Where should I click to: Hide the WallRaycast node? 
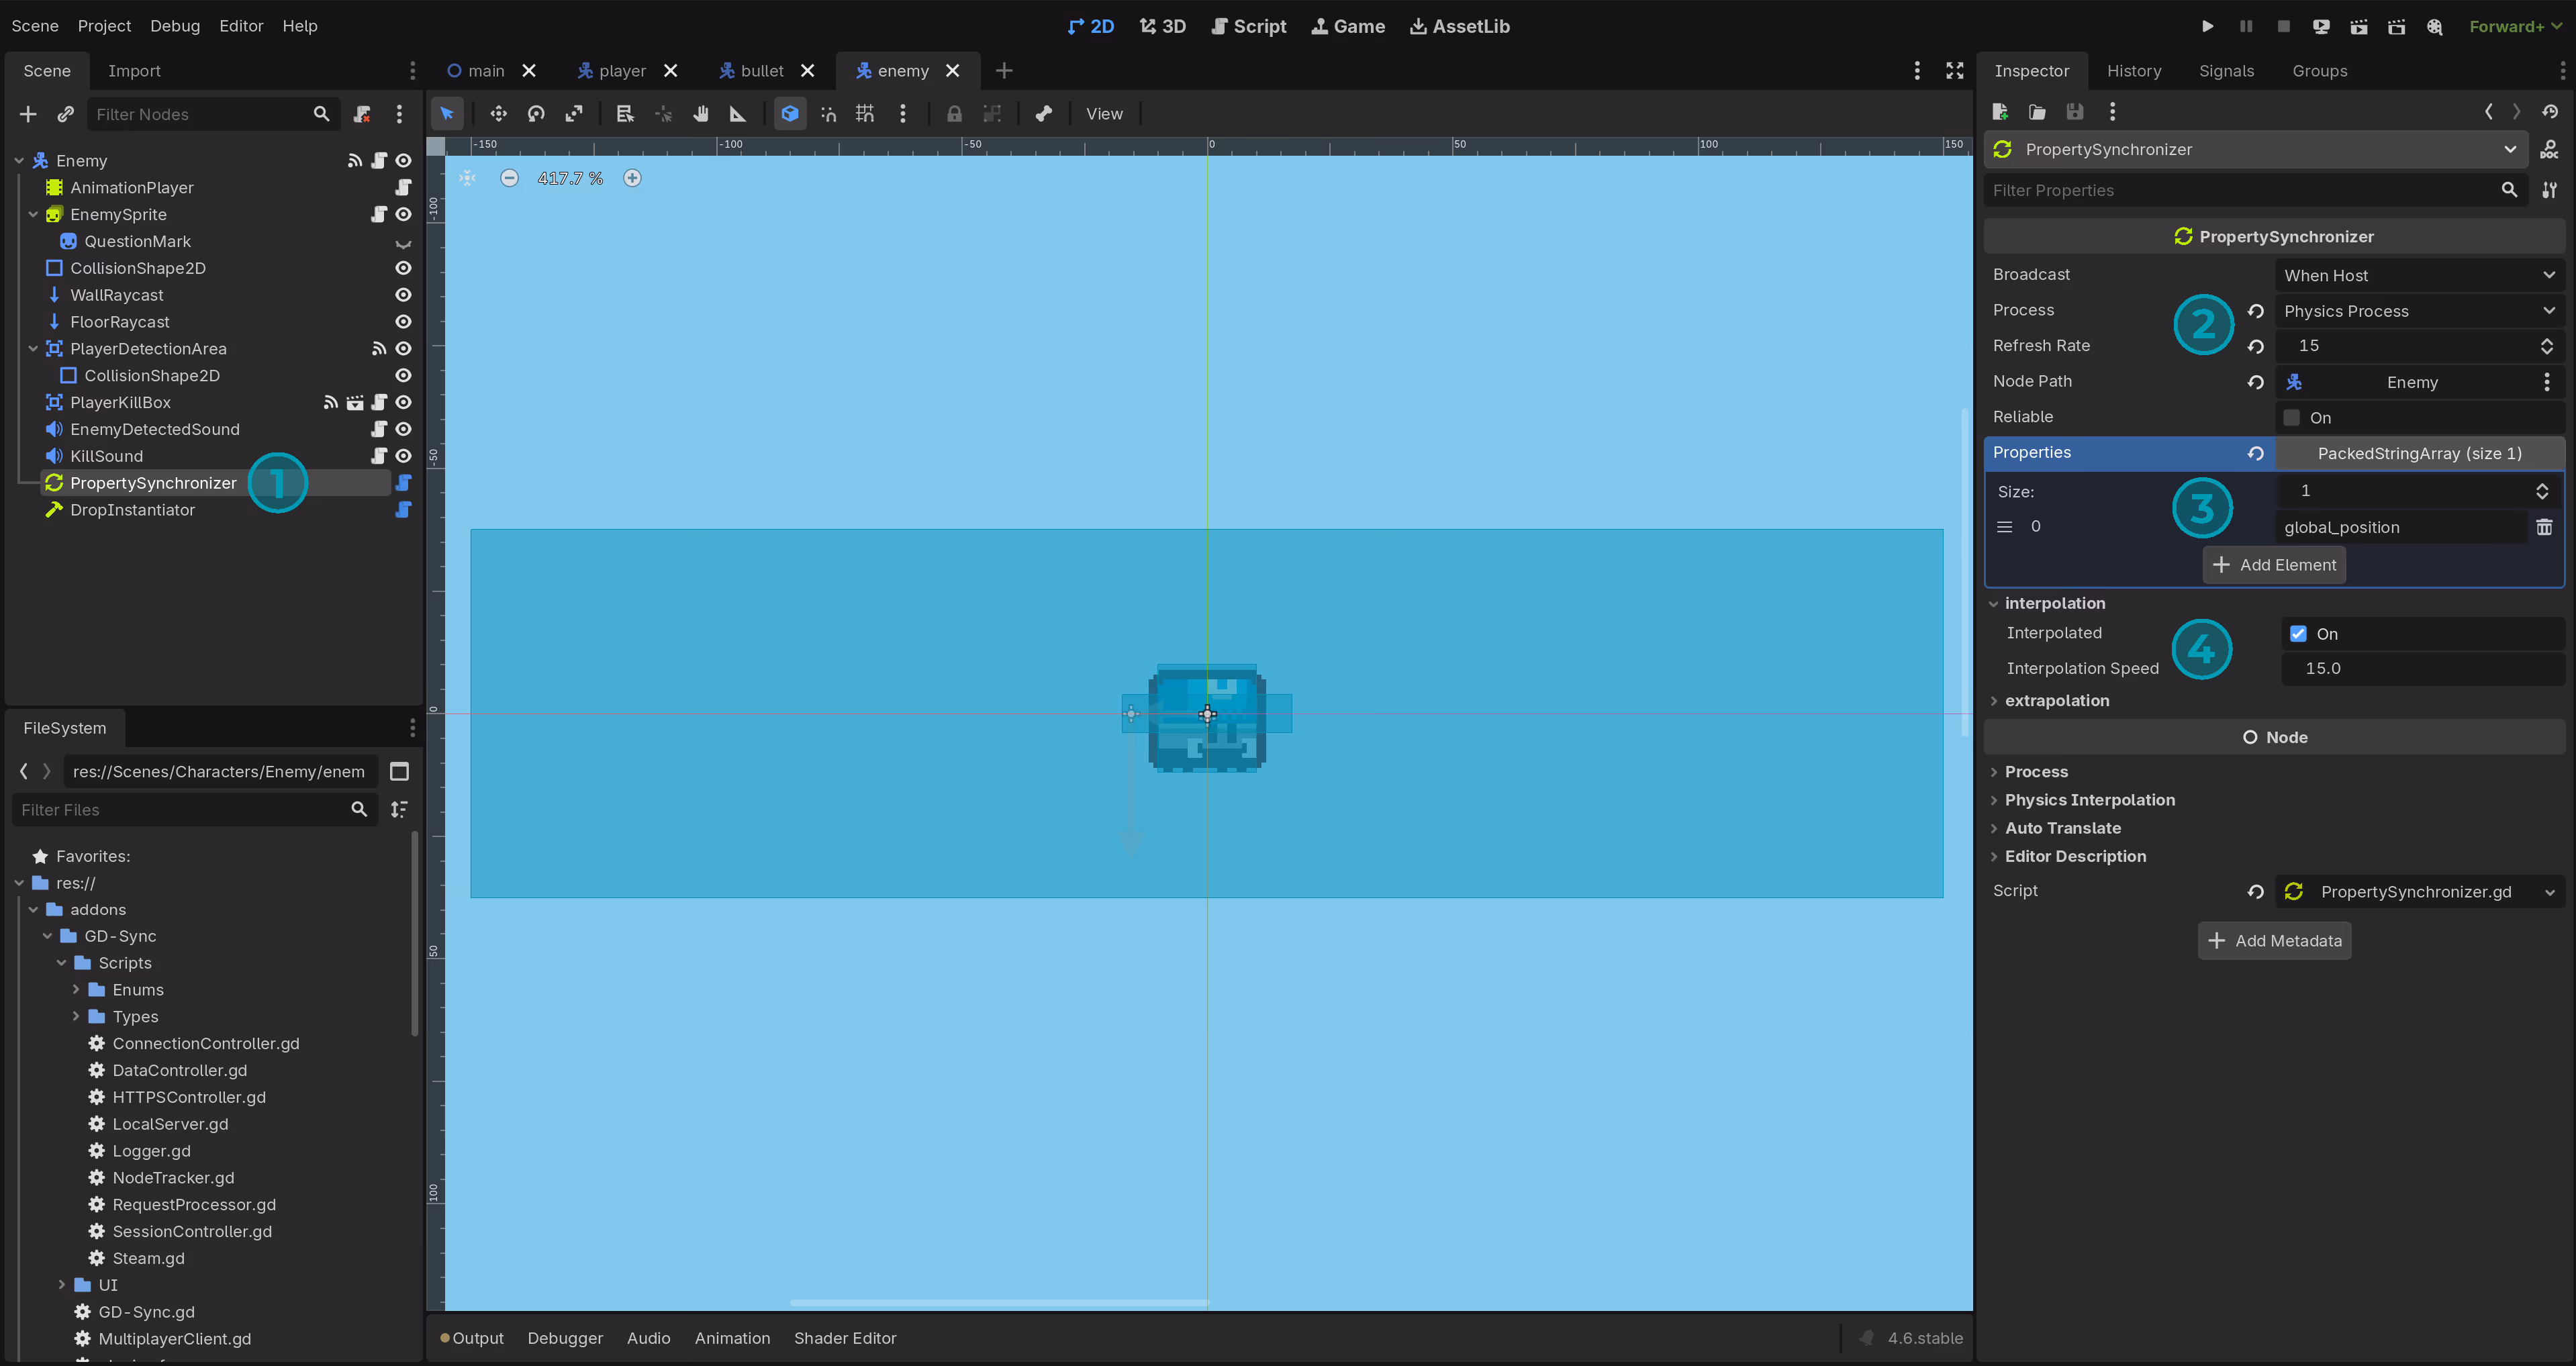[403, 295]
